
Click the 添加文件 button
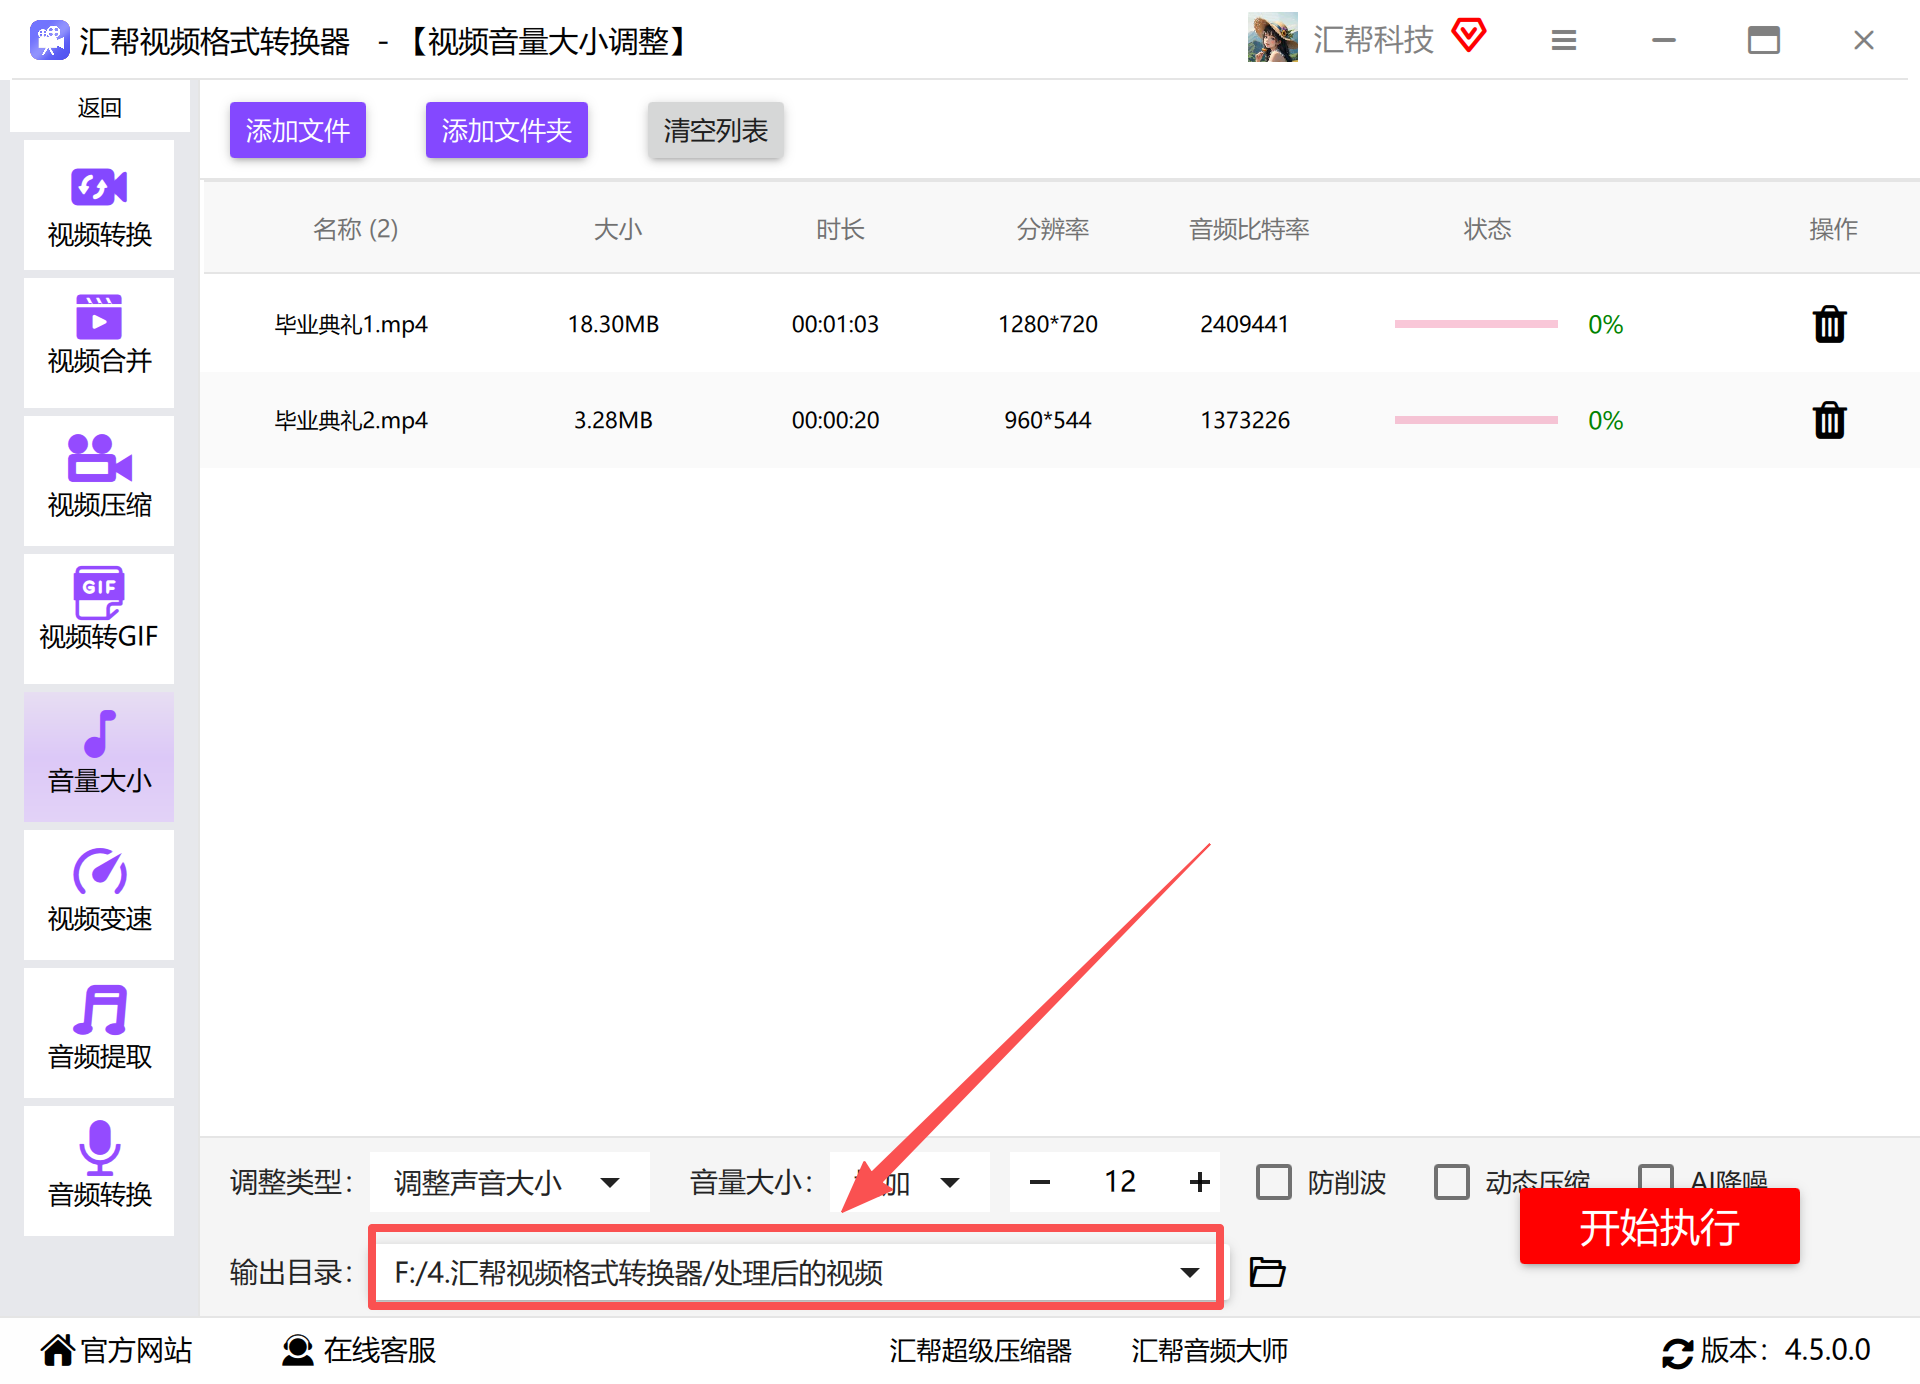298,130
